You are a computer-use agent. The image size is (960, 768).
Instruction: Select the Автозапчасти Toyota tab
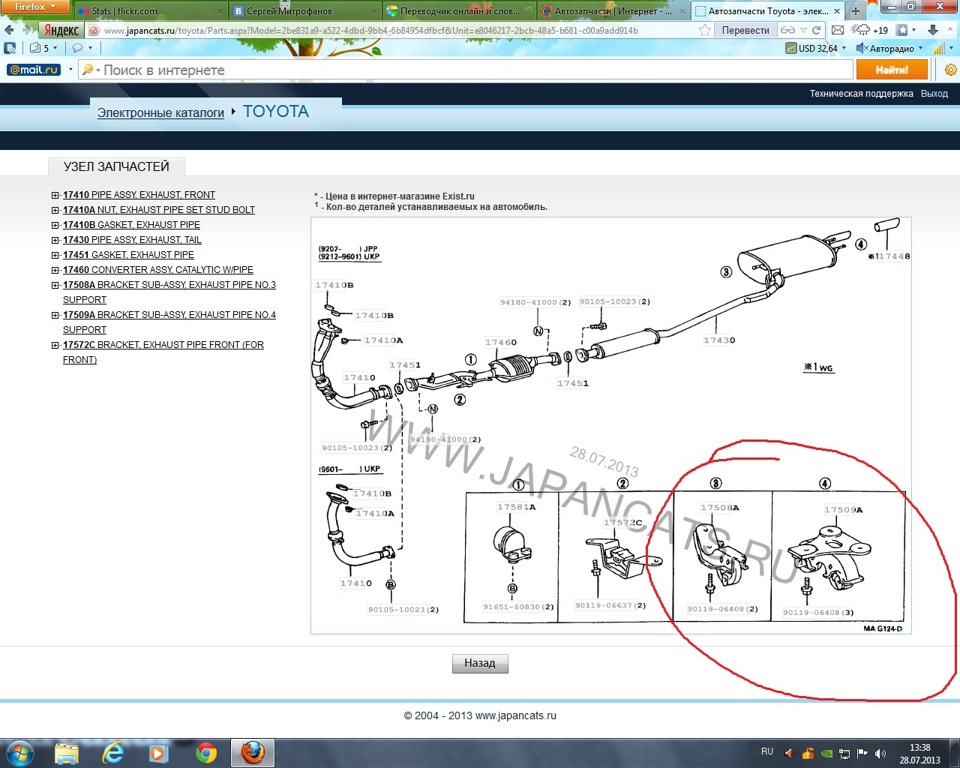coord(768,11)
